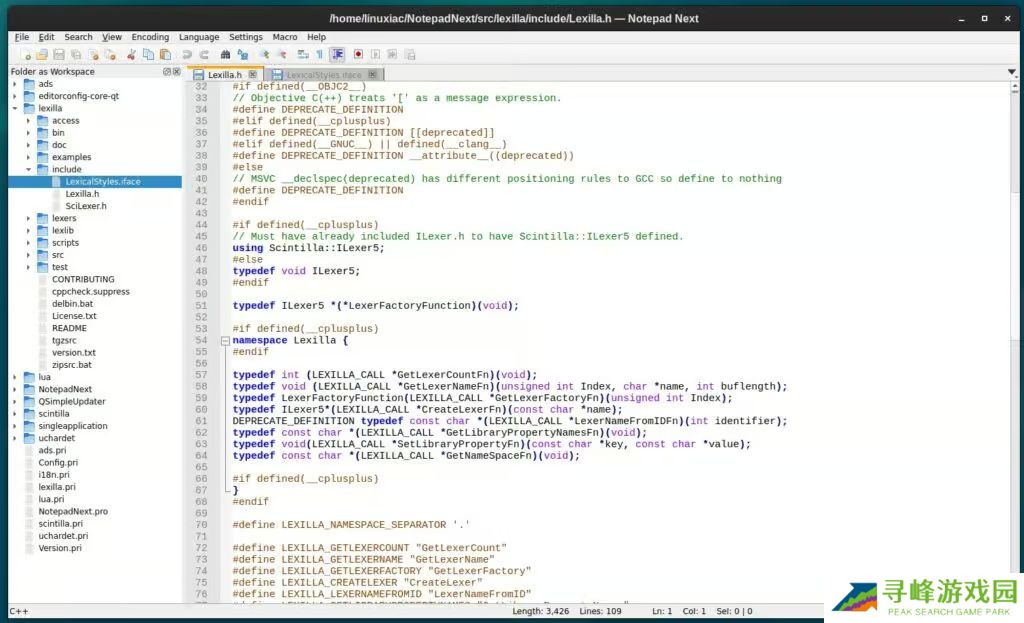Expand the scintilla folder node
The height and width of the screenshot is (623, 1024).
coord(15,413)
